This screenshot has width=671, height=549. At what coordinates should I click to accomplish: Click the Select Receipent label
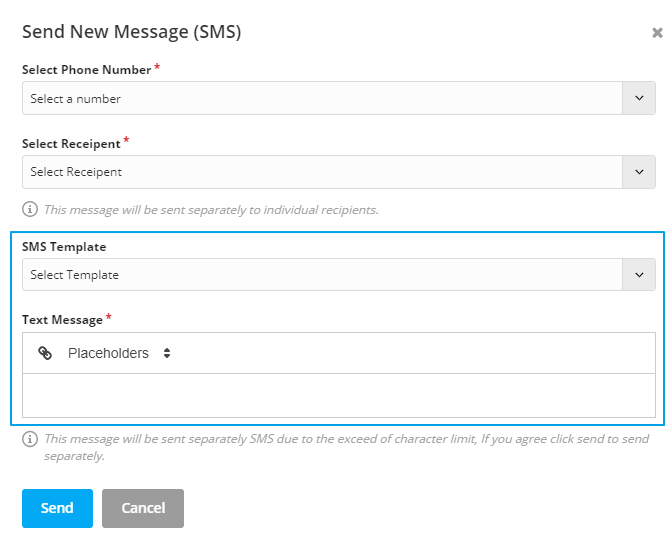(71, 144)
